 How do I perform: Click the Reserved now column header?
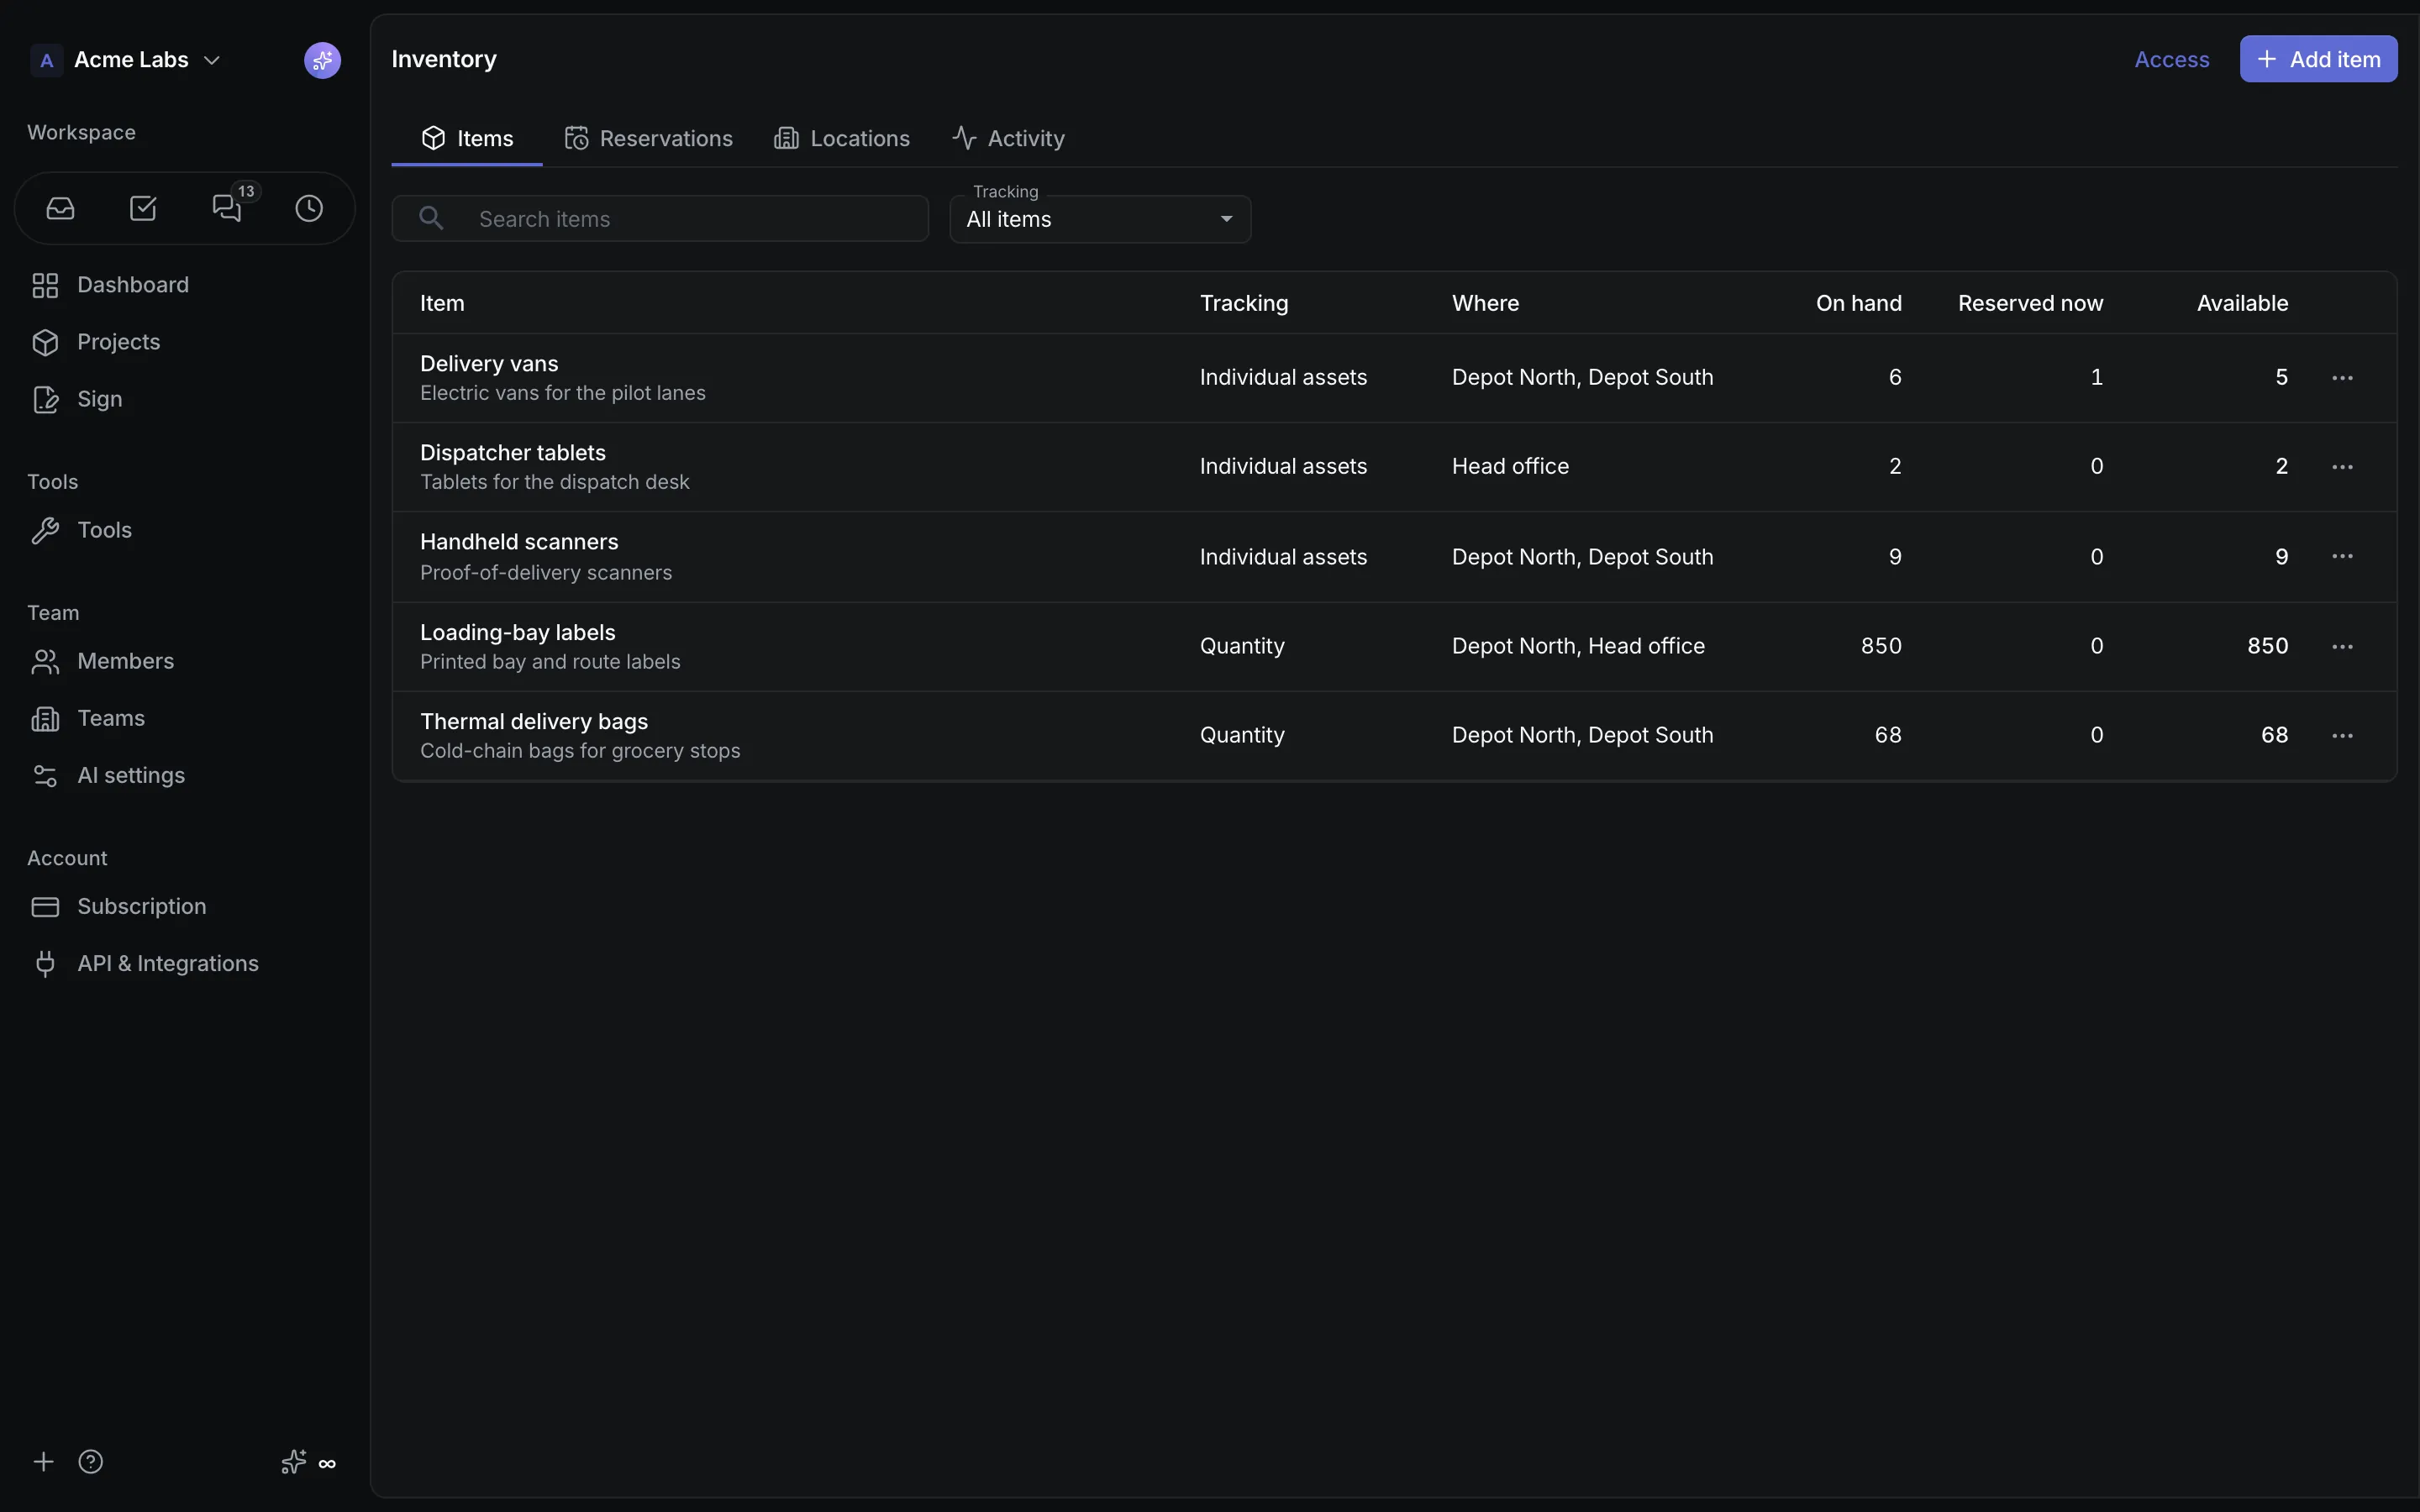click(x=2030, y=303)
